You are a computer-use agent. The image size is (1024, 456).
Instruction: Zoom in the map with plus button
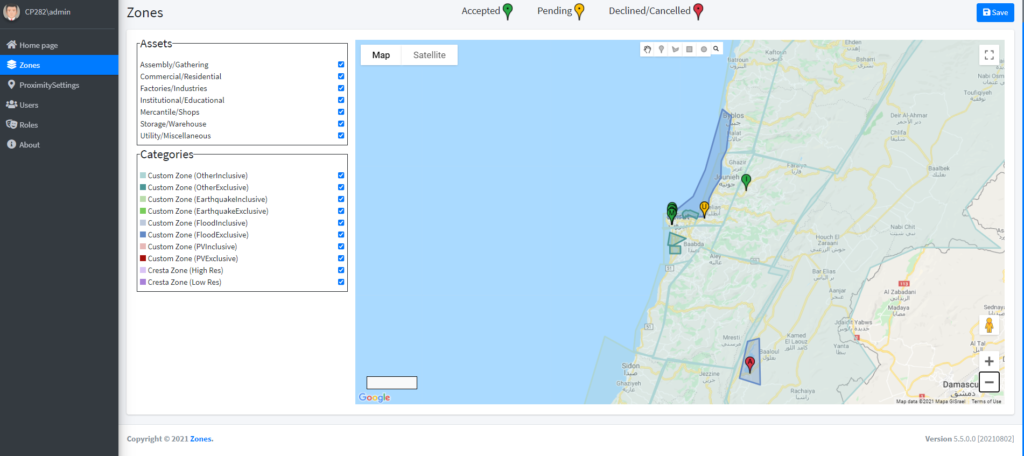(x=989, y=361)
